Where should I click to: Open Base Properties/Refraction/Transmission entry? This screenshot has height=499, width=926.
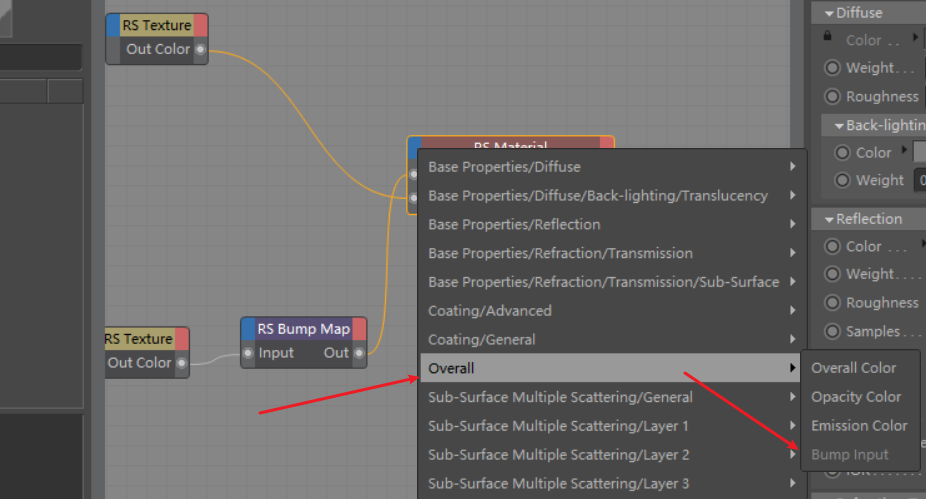(x=611, y=253)
